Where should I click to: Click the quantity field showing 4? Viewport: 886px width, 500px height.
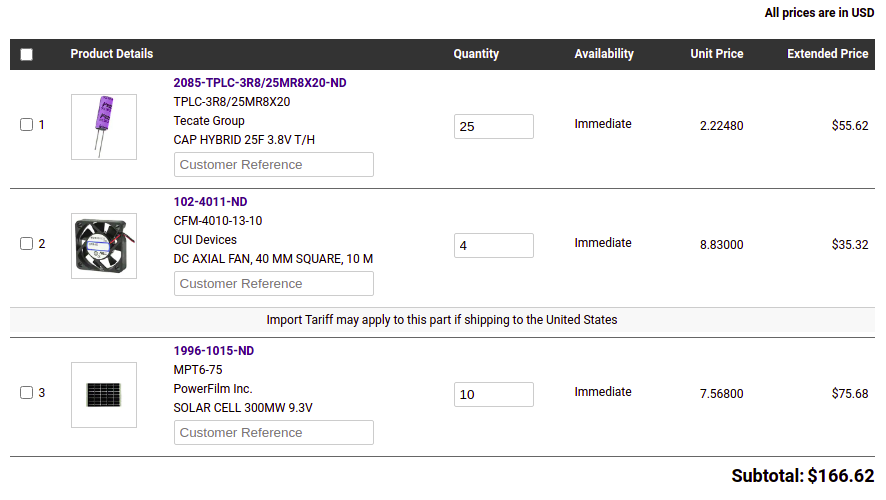(x=493, y=245)
